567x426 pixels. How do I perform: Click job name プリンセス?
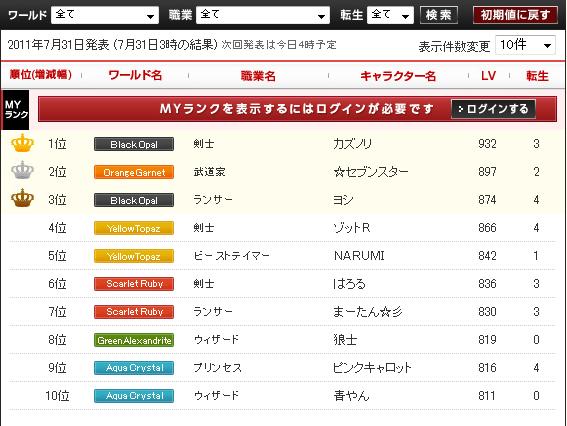pos(217,367)
